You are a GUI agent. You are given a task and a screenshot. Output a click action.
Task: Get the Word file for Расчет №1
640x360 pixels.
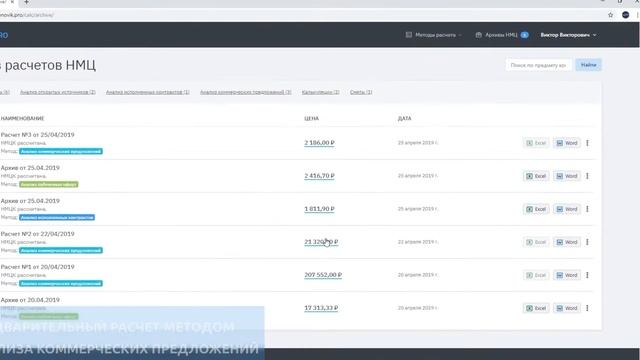tap(567, 275)
